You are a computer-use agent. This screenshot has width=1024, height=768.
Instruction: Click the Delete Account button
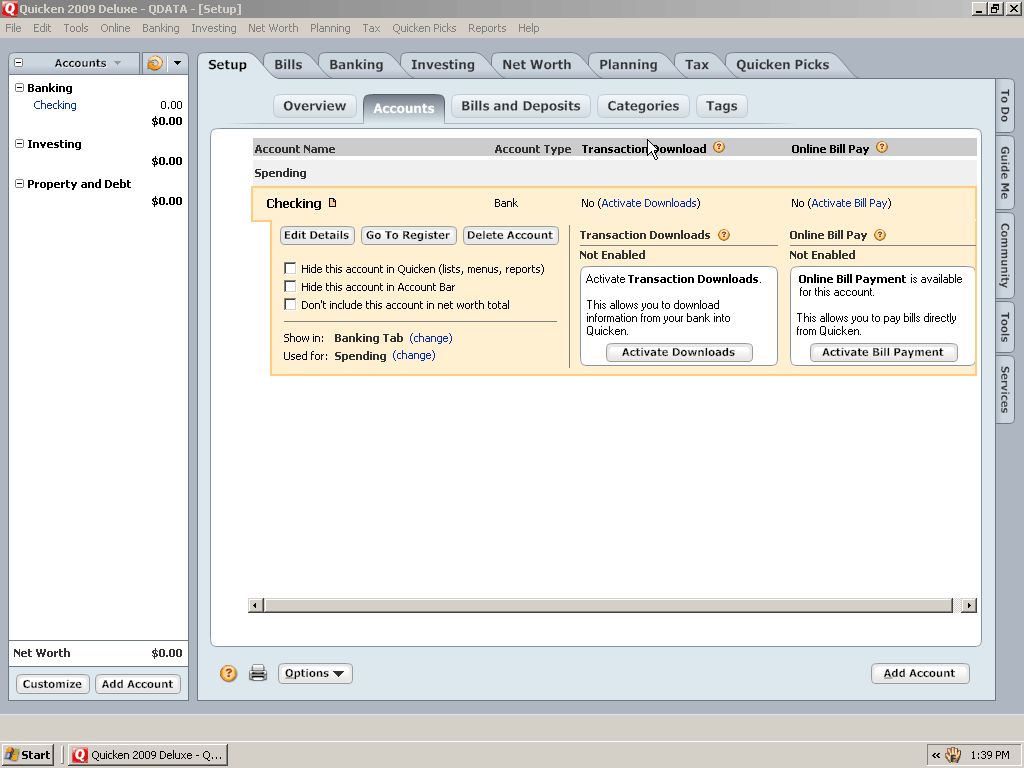point(510,235)
